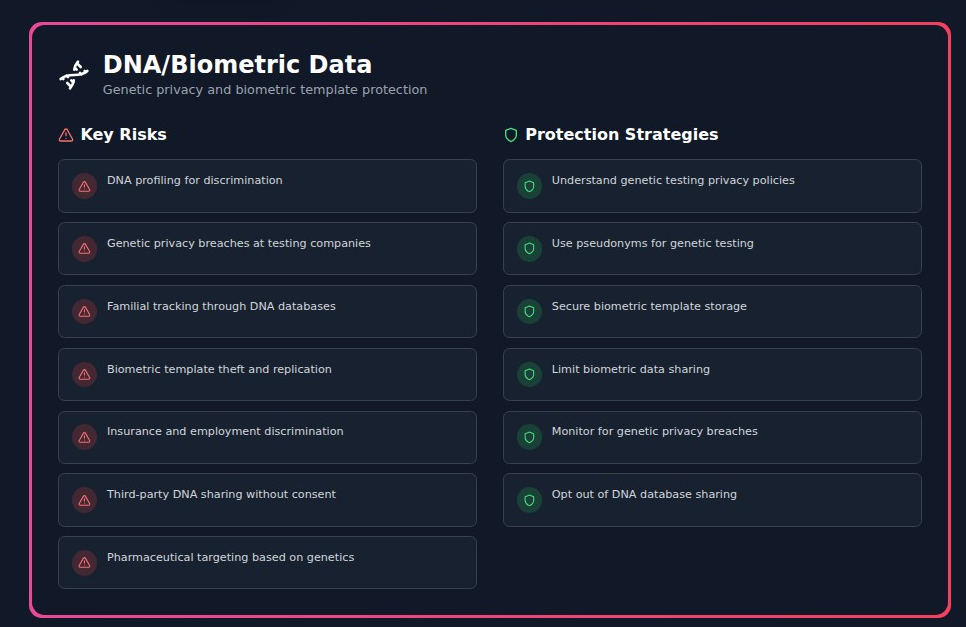Click the 'Protection Strategies' heading text
966x627 pixels.
tap(621, 135)
